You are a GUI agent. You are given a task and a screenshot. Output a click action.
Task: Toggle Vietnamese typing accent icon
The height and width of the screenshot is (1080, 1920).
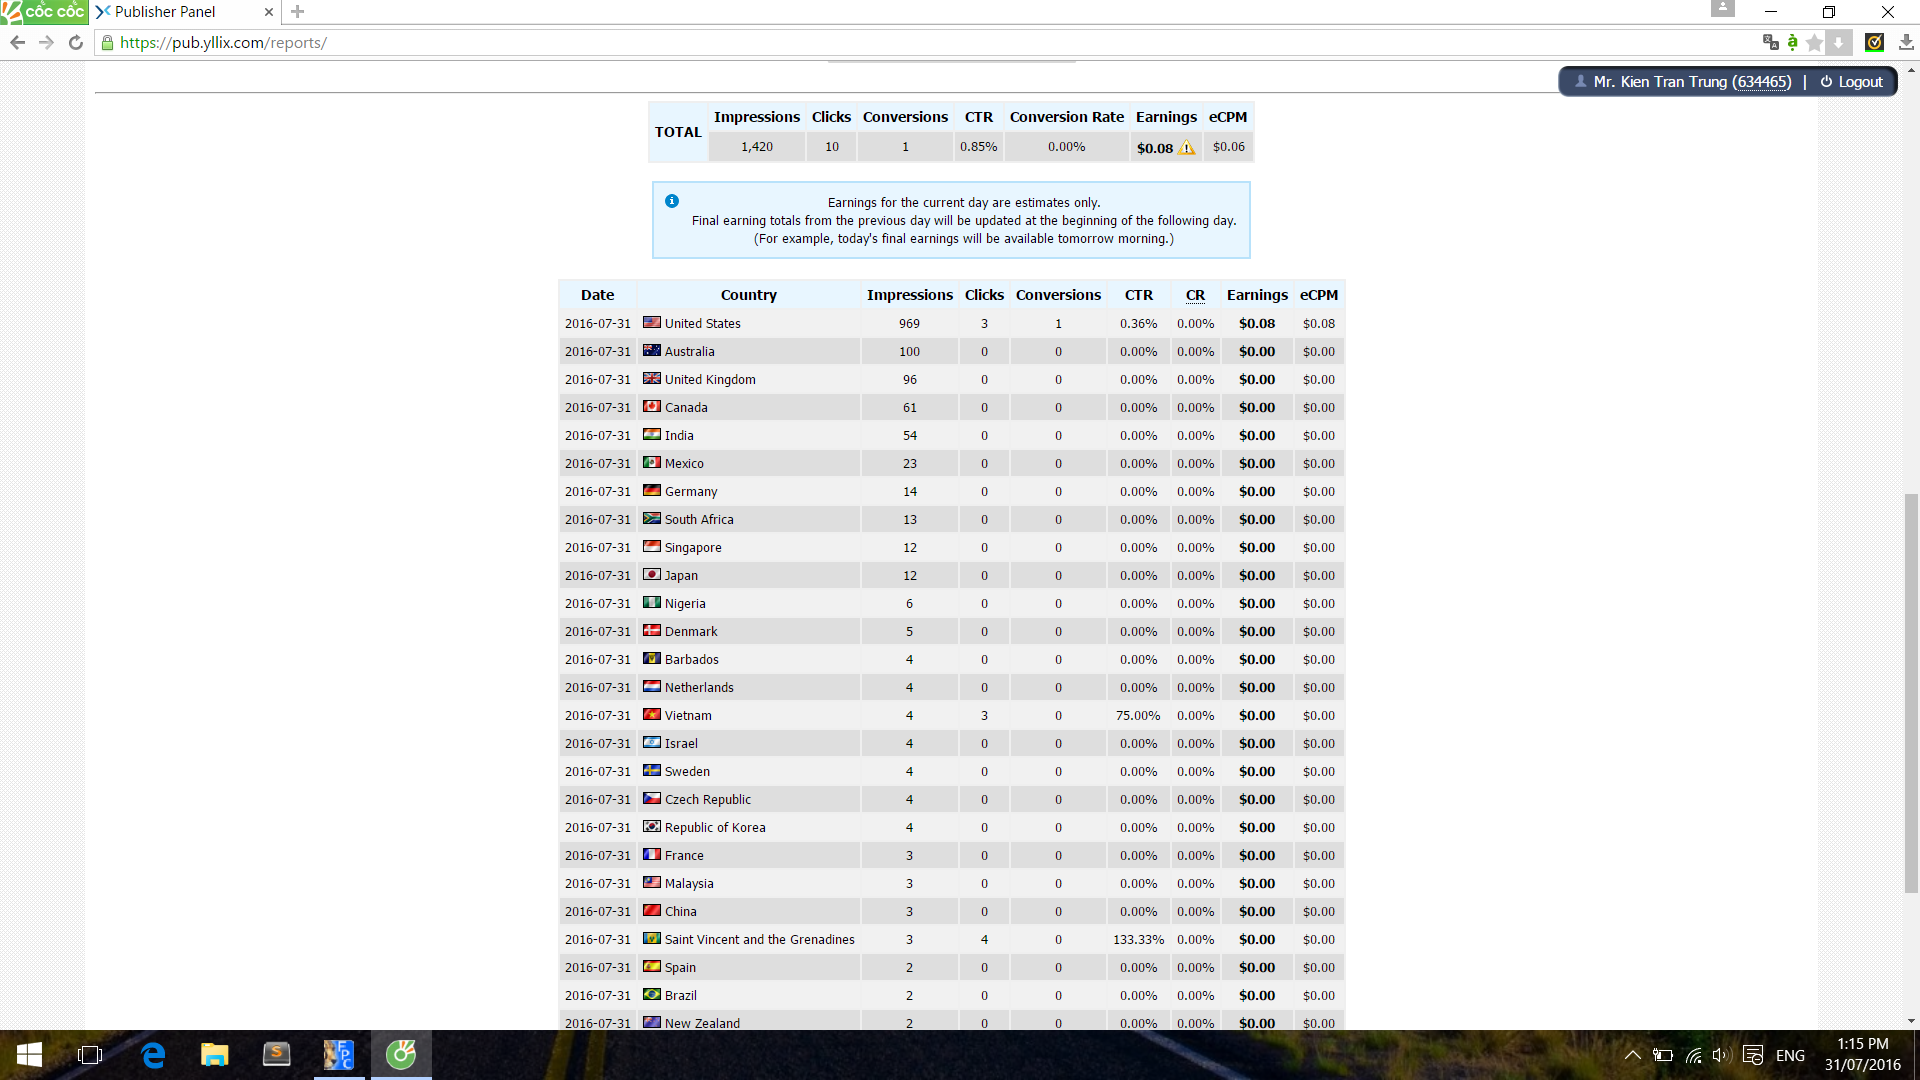[x=1792, y=42]
